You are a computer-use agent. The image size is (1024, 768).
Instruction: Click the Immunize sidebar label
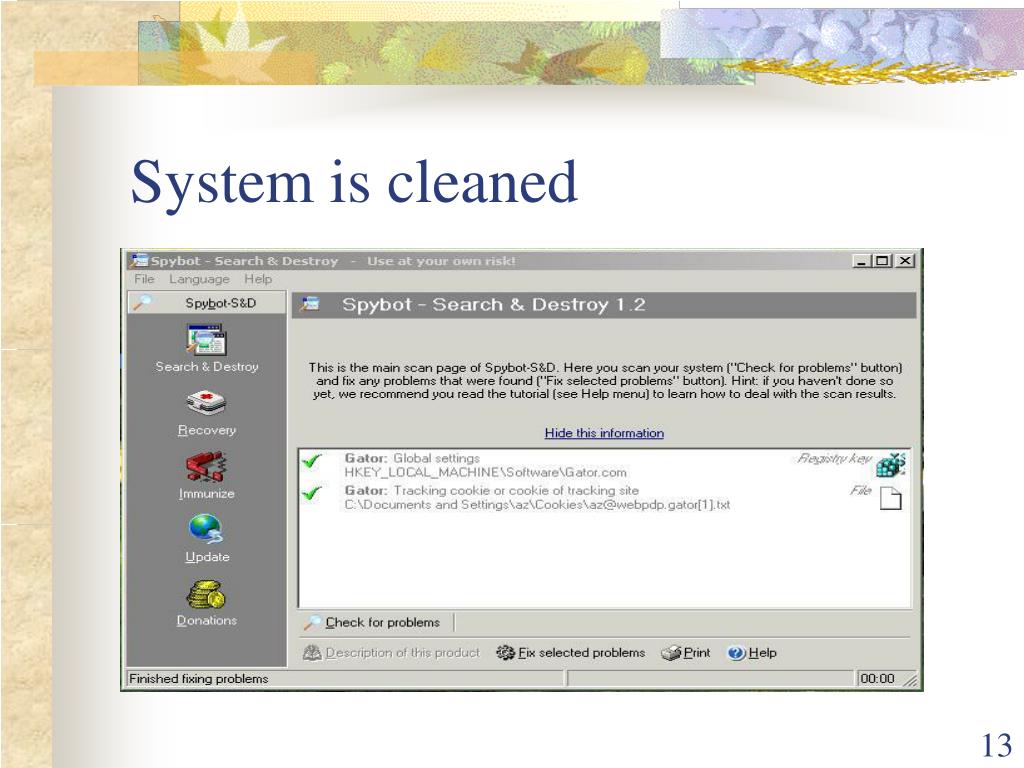207,494
